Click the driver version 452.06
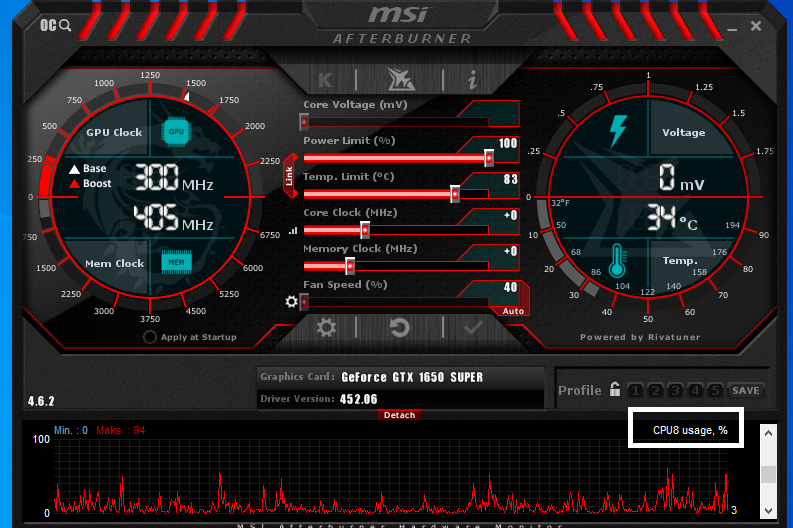 (x=359, y=399)
